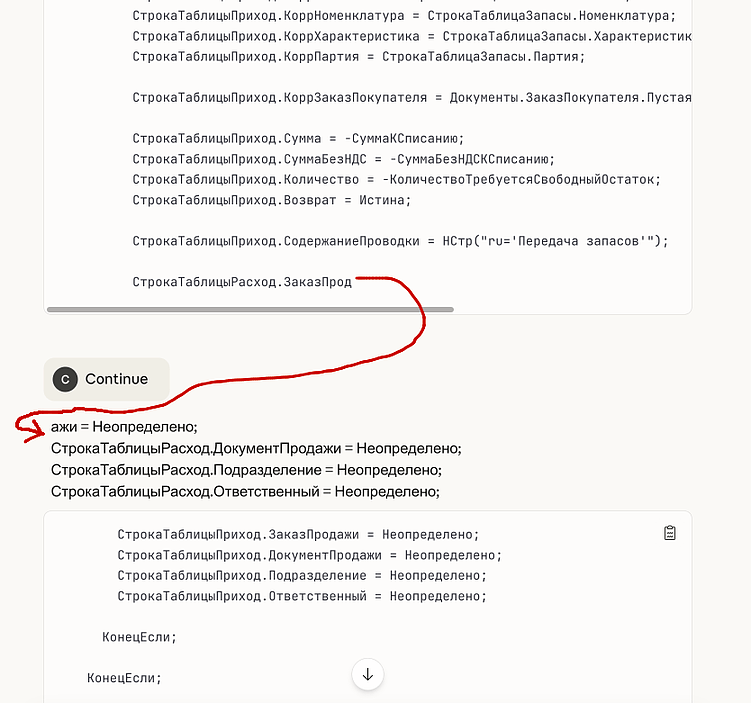Image resolution: width=751 pixels, height=703 pixels.
Task: Click the КоррЗаказПокупателя code line
Action: point(411,98)
